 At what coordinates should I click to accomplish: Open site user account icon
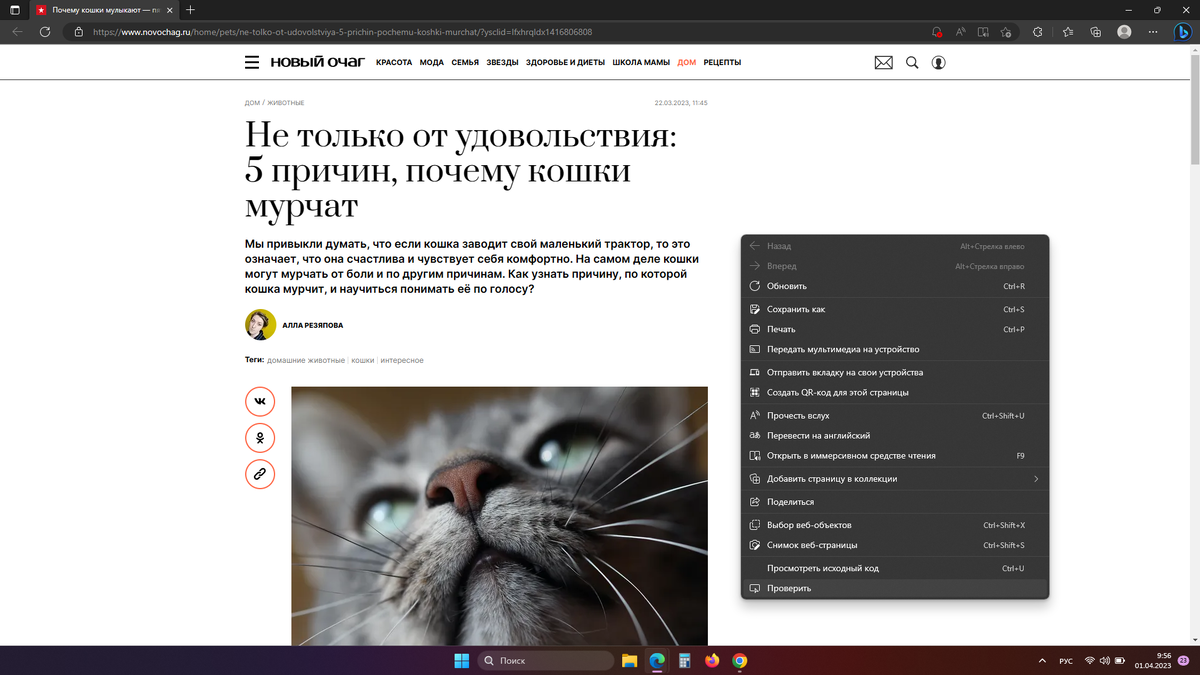(x=938, y=62)
